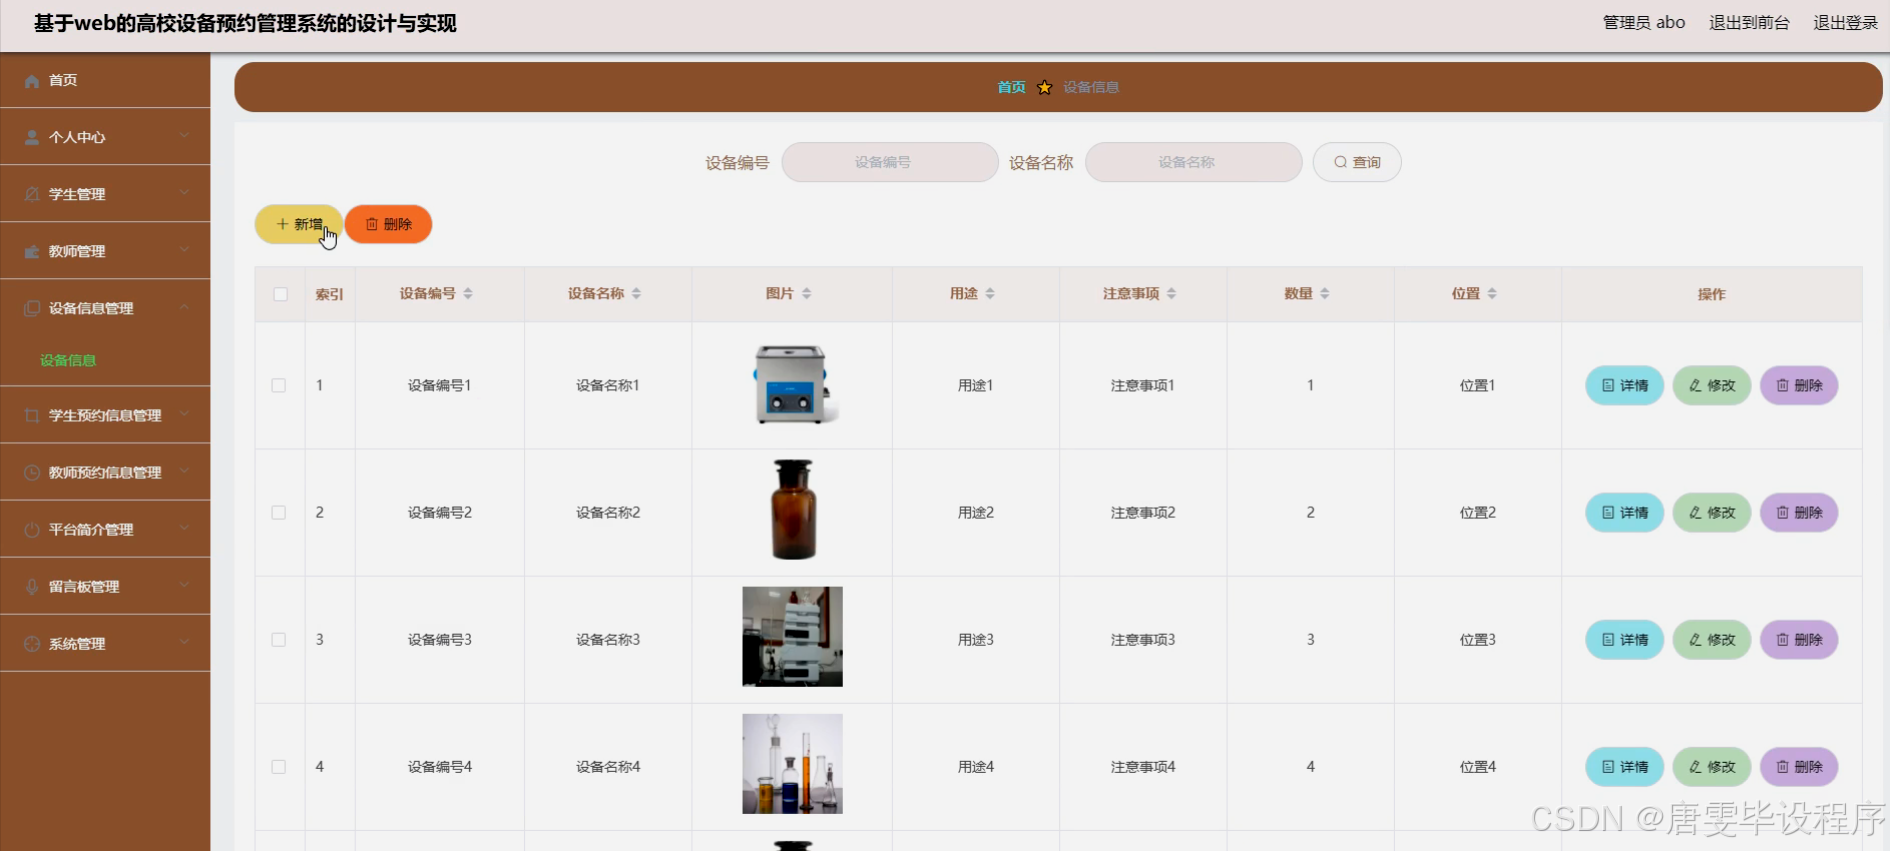Click 修改 for row 设备编号4
This screenshot has height=851, width=1890.
coord(1712,766)
